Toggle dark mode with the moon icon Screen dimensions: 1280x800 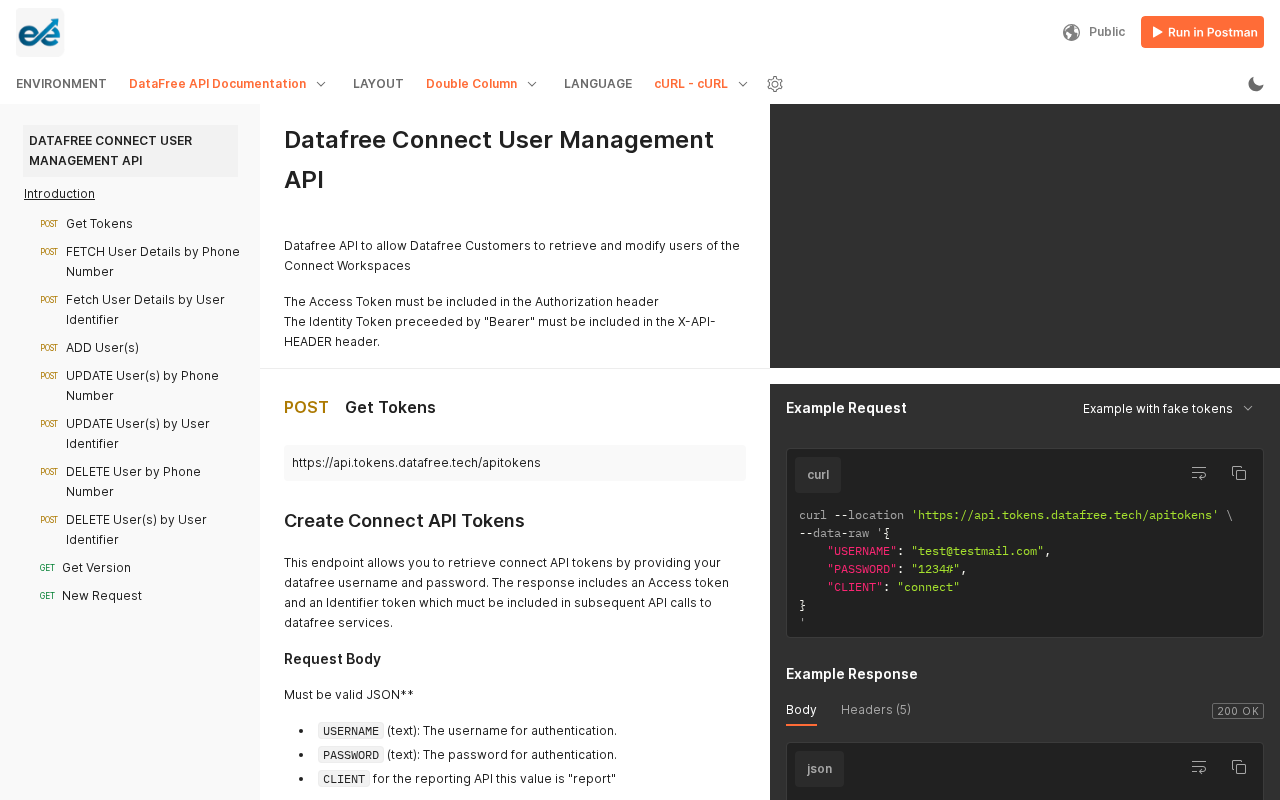click(x=1256, y=84)
